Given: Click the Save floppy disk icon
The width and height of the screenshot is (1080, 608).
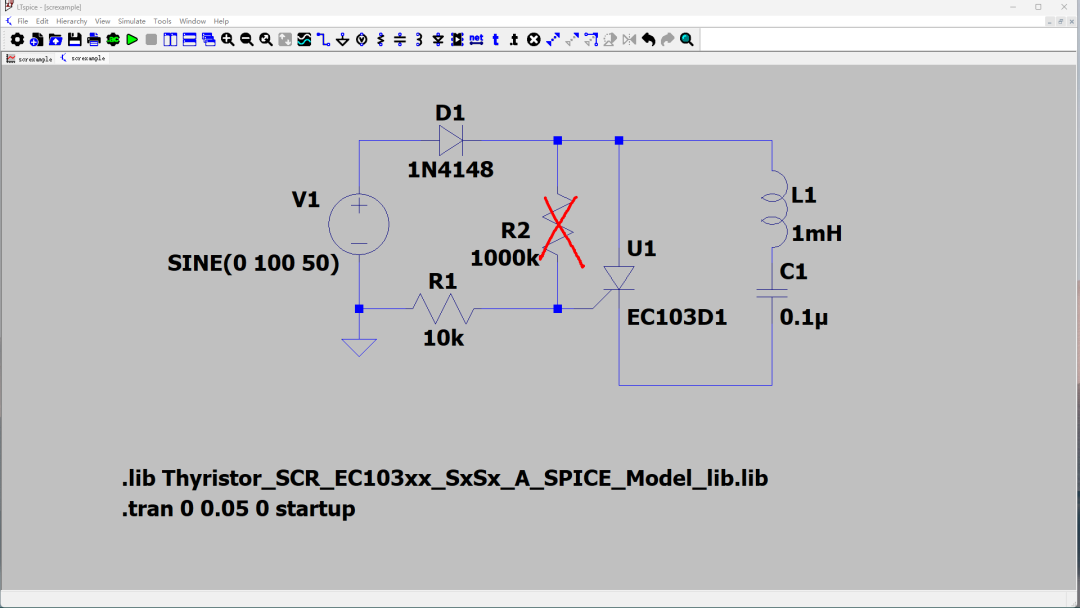Looking at the screenshot, I should 74,40.
